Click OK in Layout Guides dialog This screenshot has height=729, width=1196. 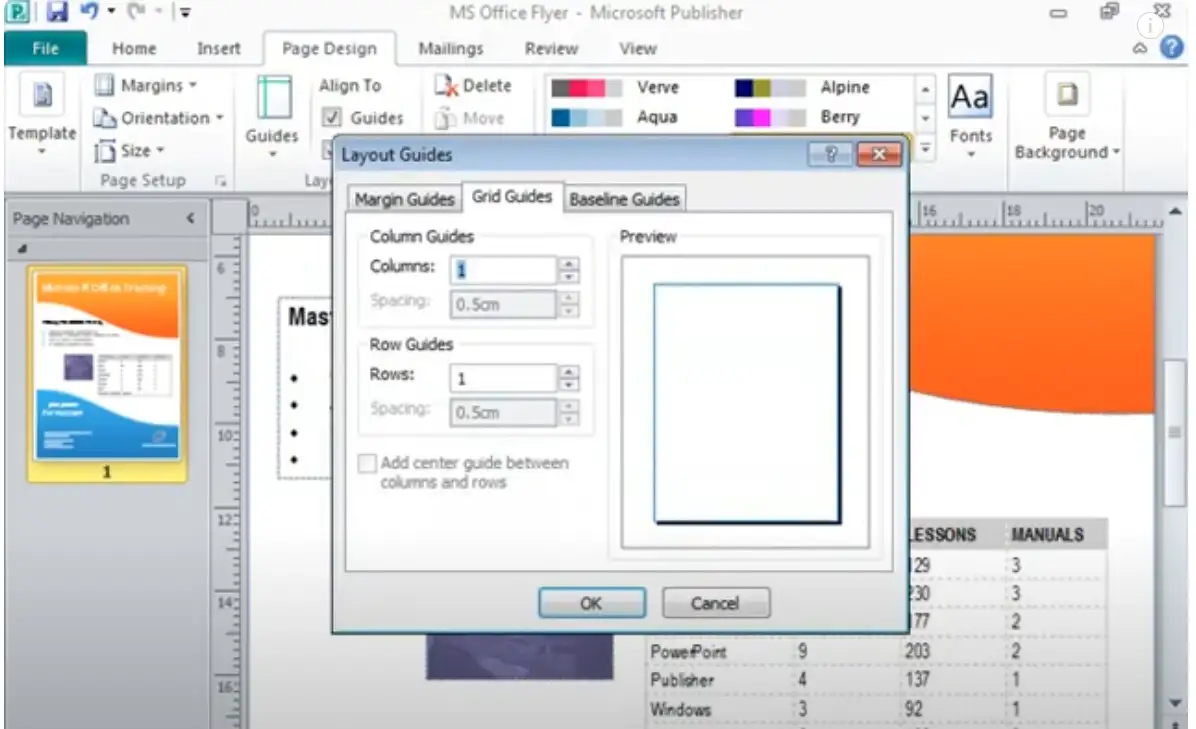pos(591,603)
